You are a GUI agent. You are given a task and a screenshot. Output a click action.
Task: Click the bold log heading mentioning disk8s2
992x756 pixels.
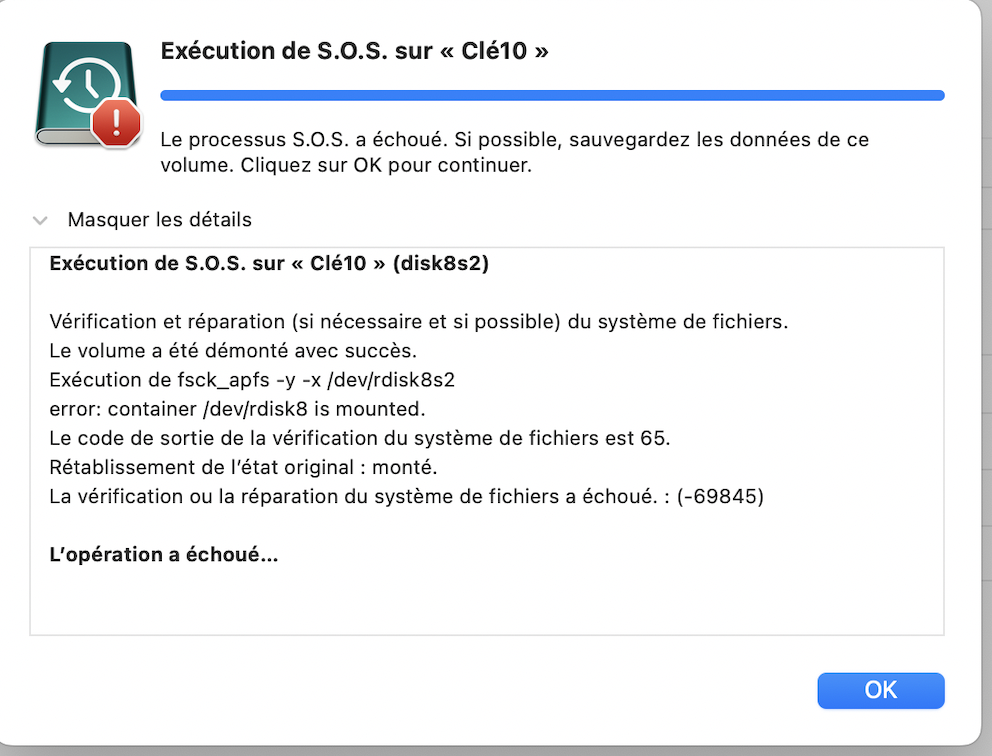pyautogui.click(x=269, y=263)
